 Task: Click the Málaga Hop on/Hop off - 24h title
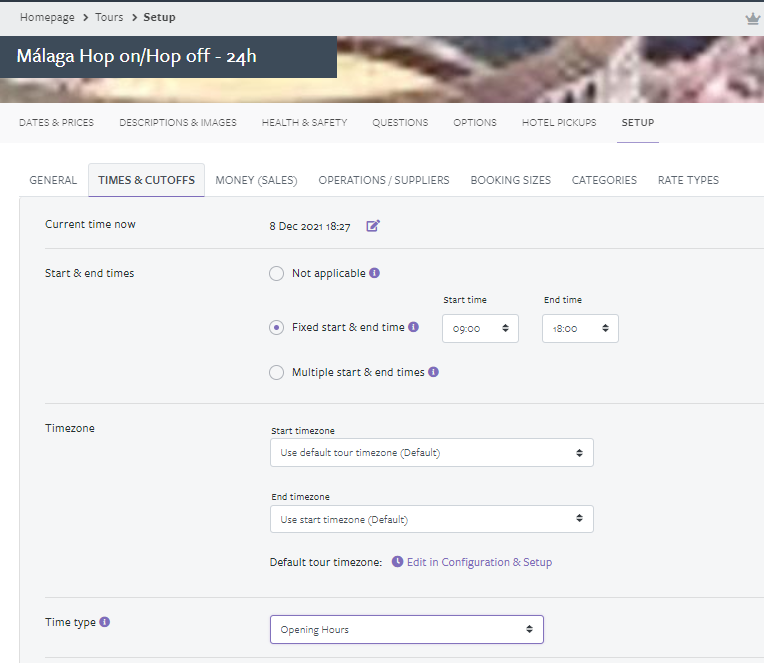[x=136, y=57]
